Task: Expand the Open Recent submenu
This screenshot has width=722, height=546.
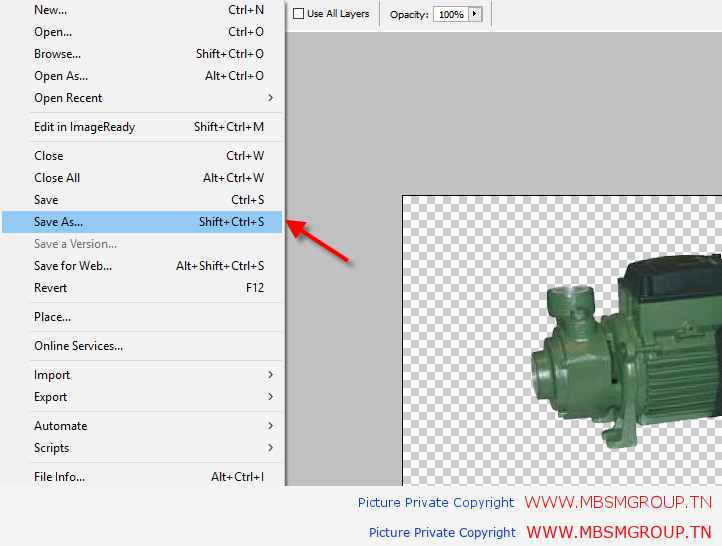Action: coord(142,98)
